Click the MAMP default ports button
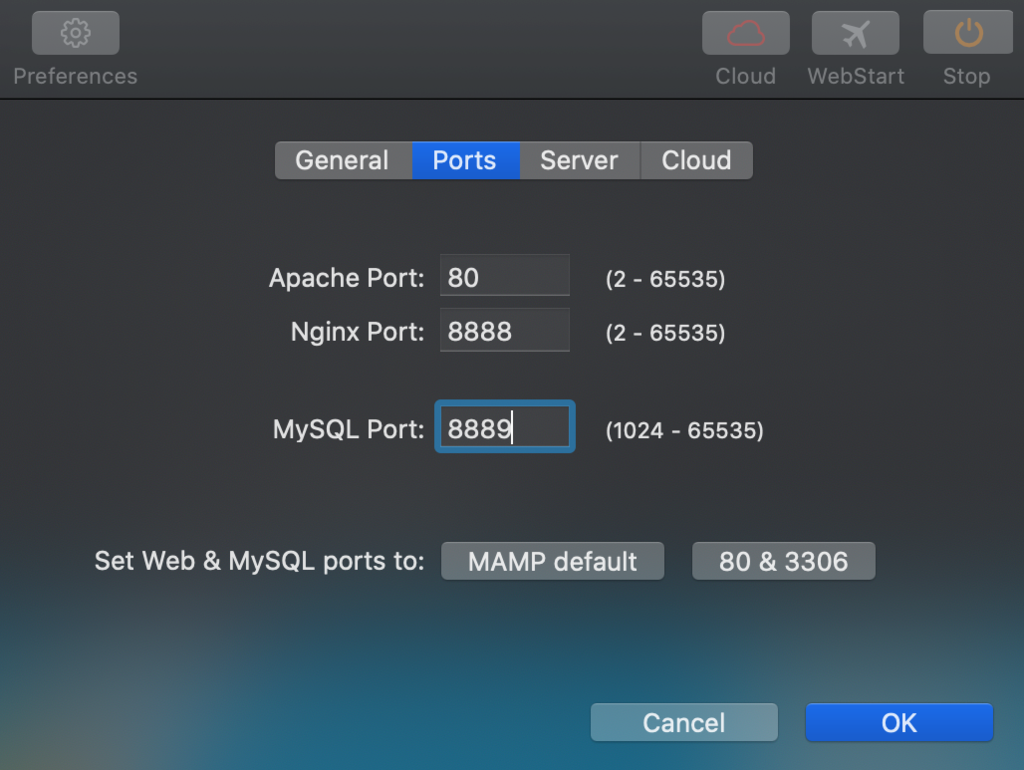Viewport: 1024px width, 770px height. click(x=552, y=561)
